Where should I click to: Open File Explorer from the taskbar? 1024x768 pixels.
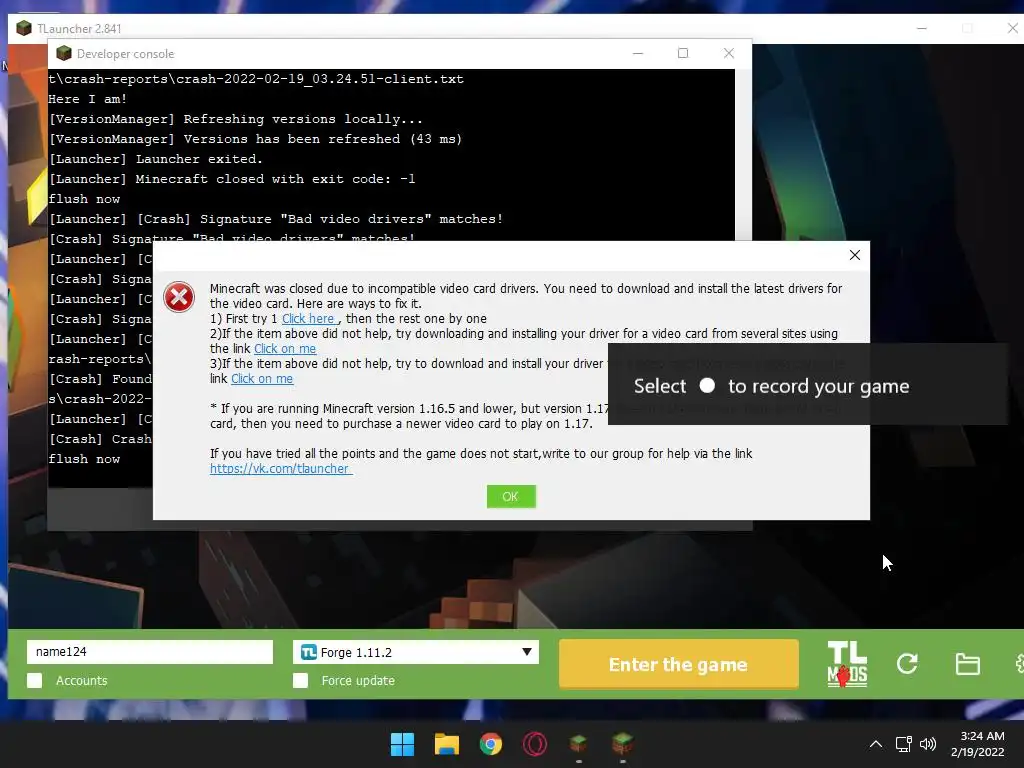pos(447,744)
